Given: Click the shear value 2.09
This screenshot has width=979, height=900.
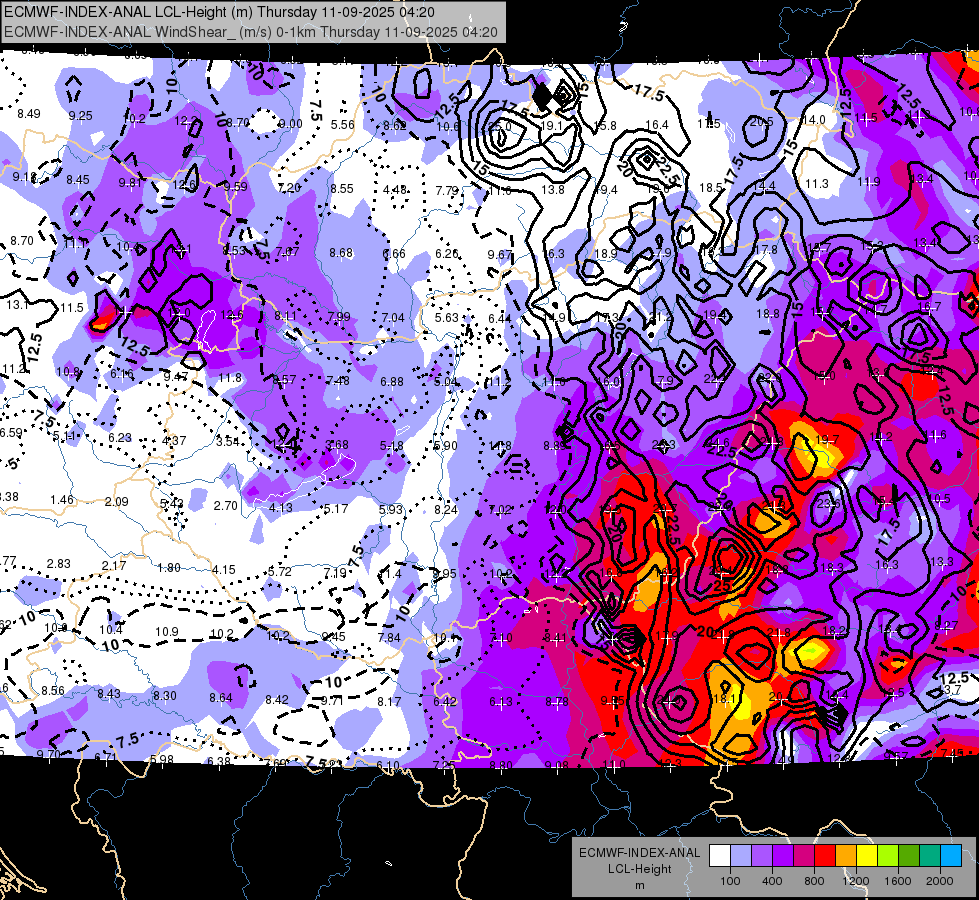Looking at the screenshot, I should [x=116, y=502].
